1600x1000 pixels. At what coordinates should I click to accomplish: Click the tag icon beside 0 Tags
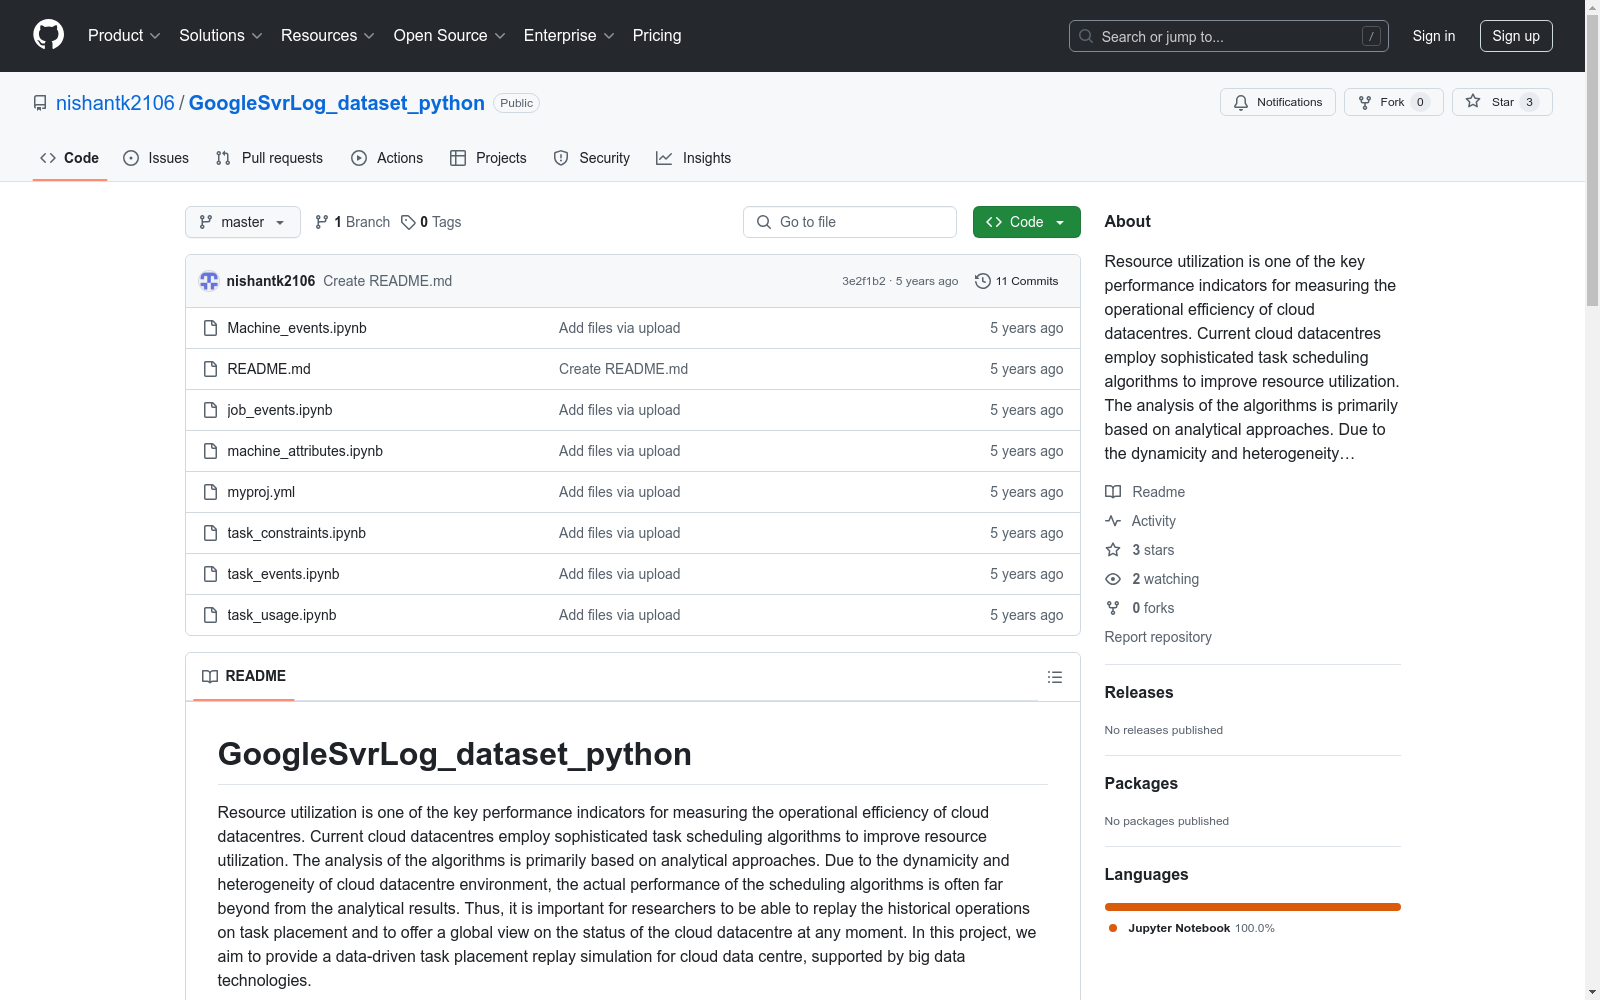pyautogui.click(x=408, y=222)
